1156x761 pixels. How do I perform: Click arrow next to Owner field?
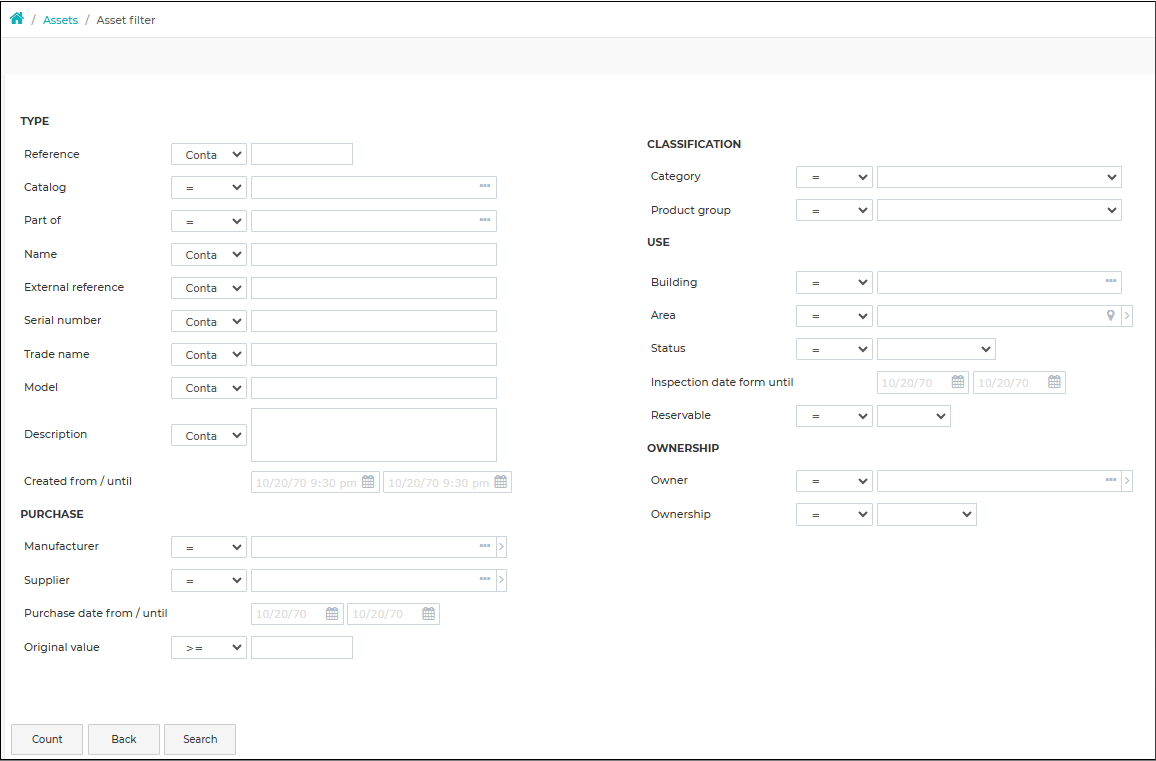pyautogui.click(x=1127, y=481)
